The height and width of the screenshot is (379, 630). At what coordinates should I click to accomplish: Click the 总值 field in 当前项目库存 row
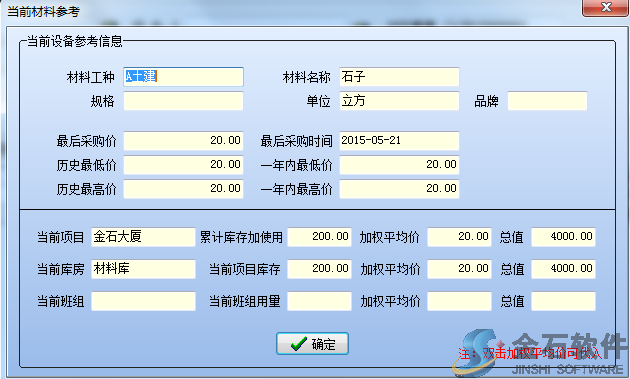click(x=563, y=269)
